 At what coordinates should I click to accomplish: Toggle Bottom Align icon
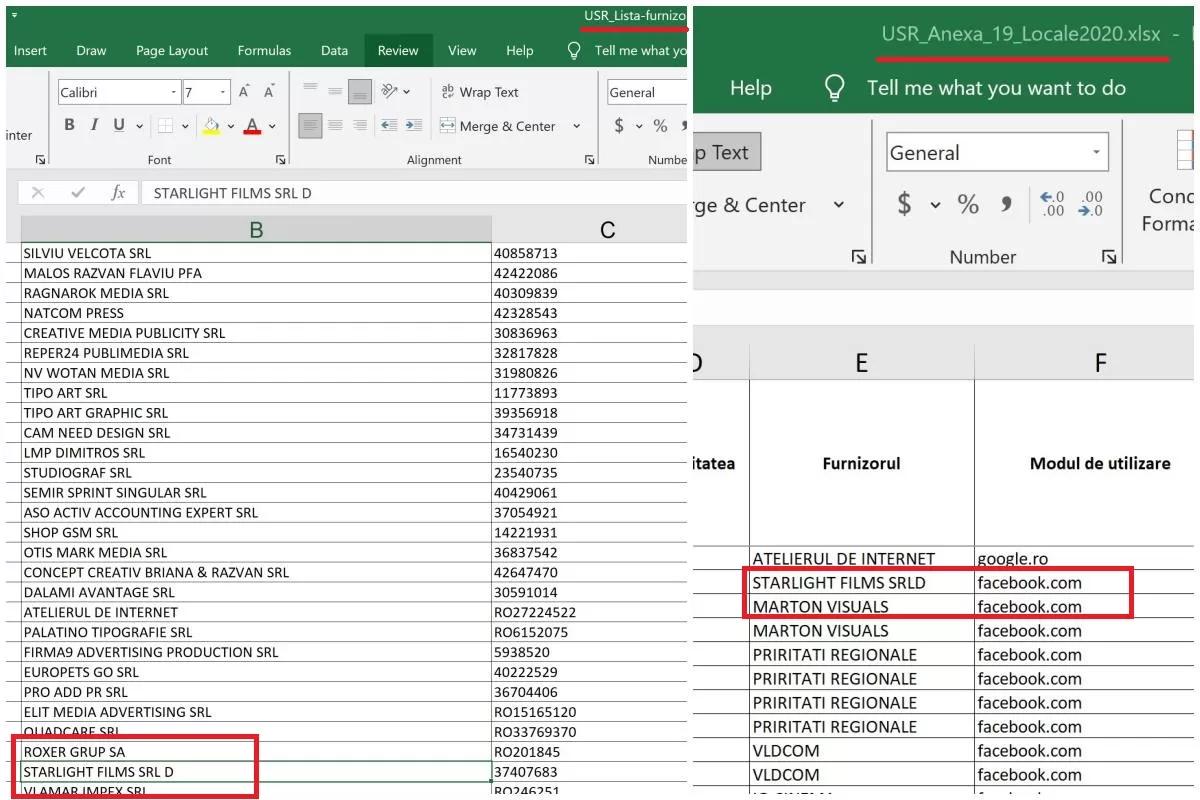point(360,92)
